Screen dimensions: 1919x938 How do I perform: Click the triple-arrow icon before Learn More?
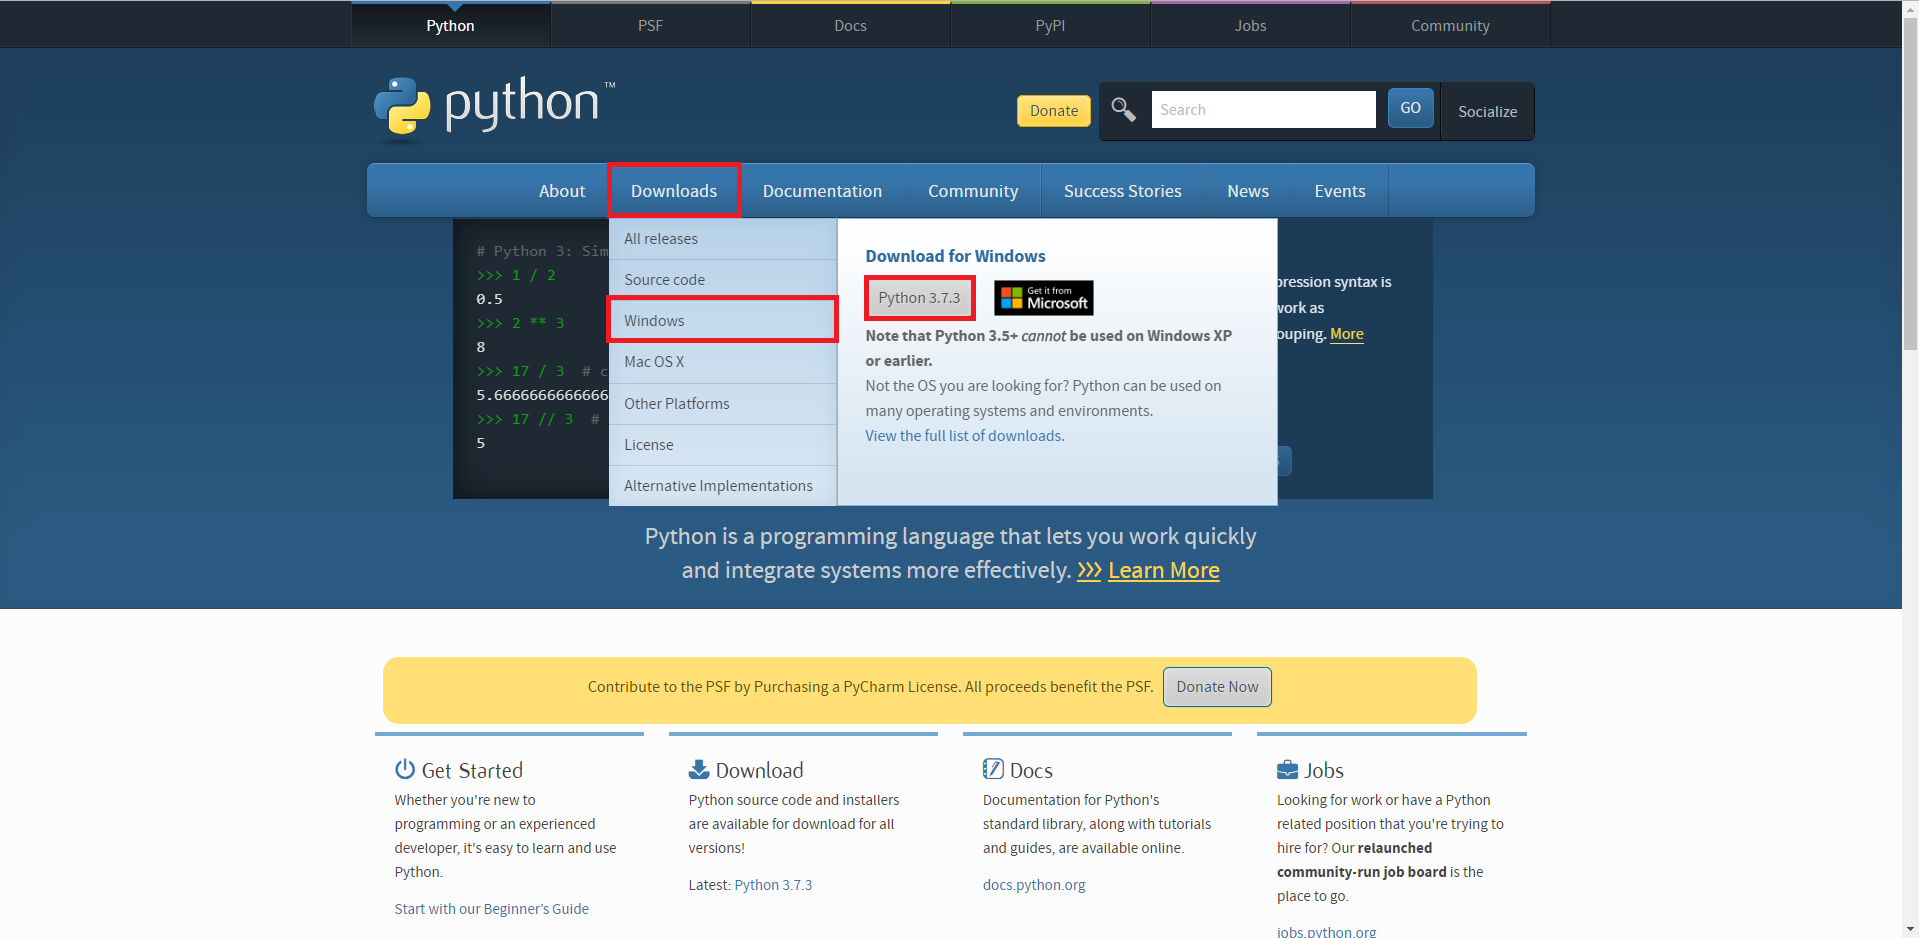[x=1089, y=570]
